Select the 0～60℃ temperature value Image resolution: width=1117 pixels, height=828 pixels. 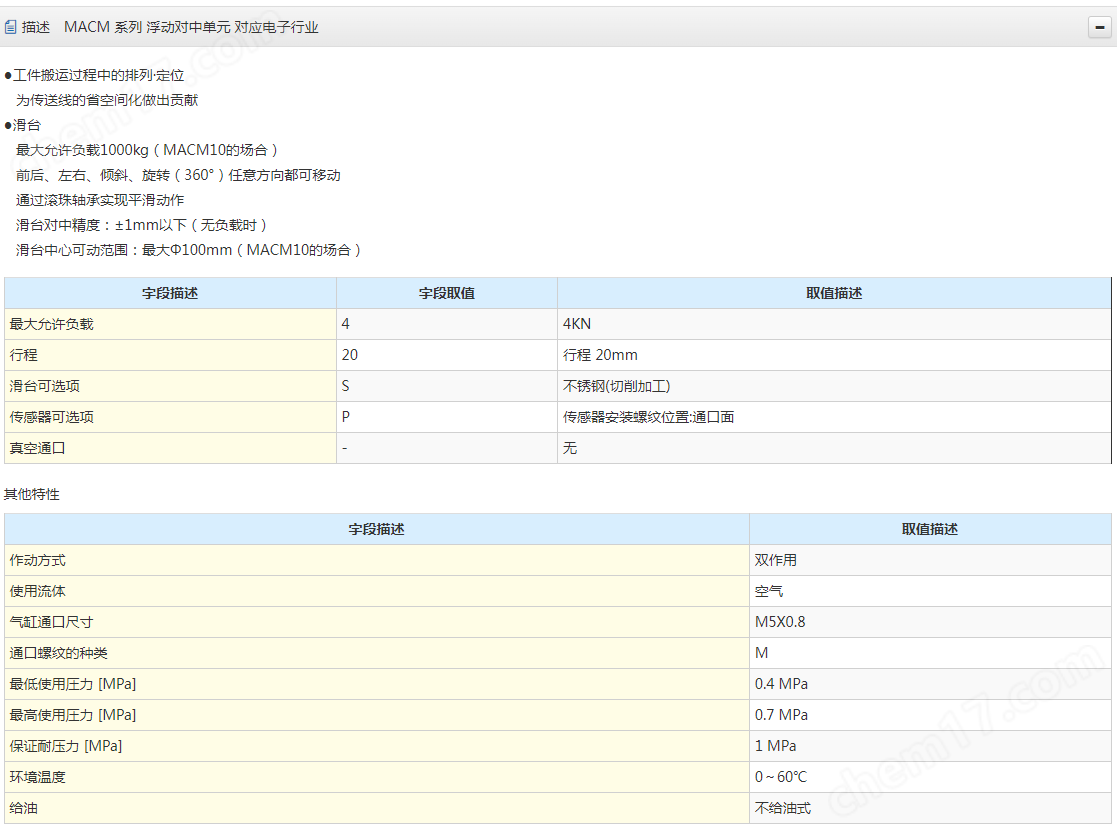point(781,777)
